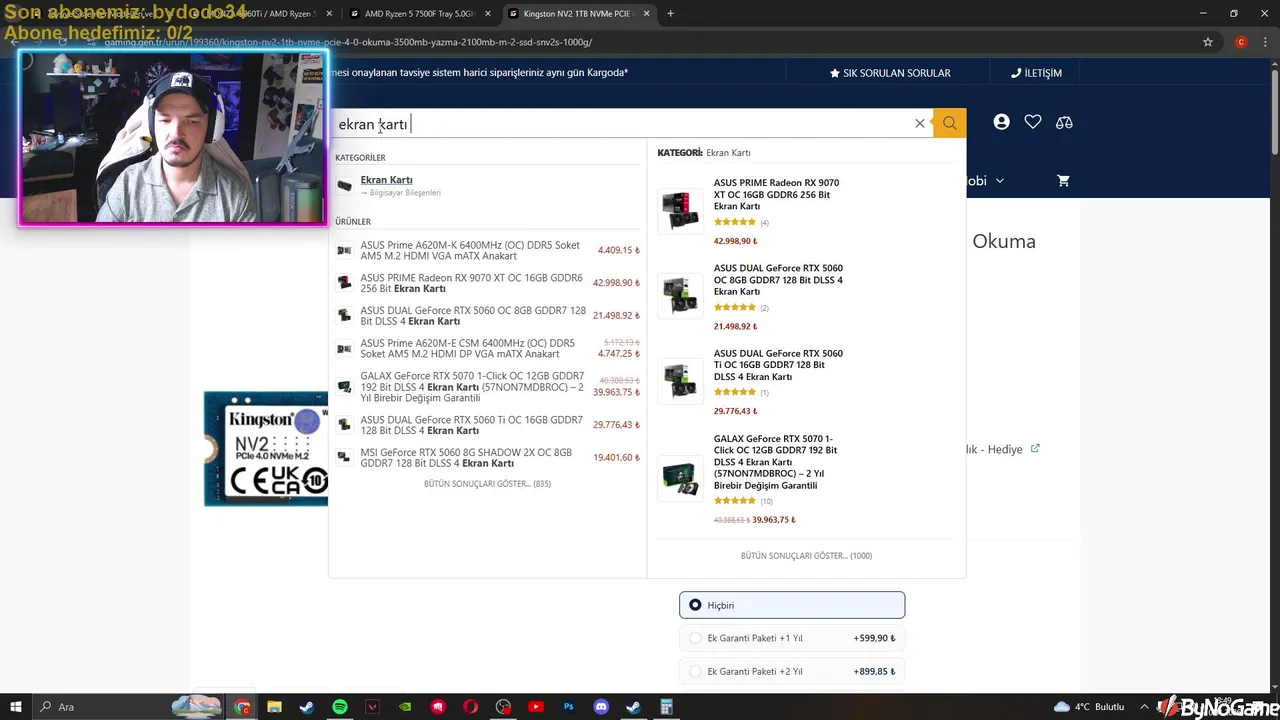Open the product compare scale icon
Image resolution: width=1280 pixels, height=720 pixels.
point(1064,122)
